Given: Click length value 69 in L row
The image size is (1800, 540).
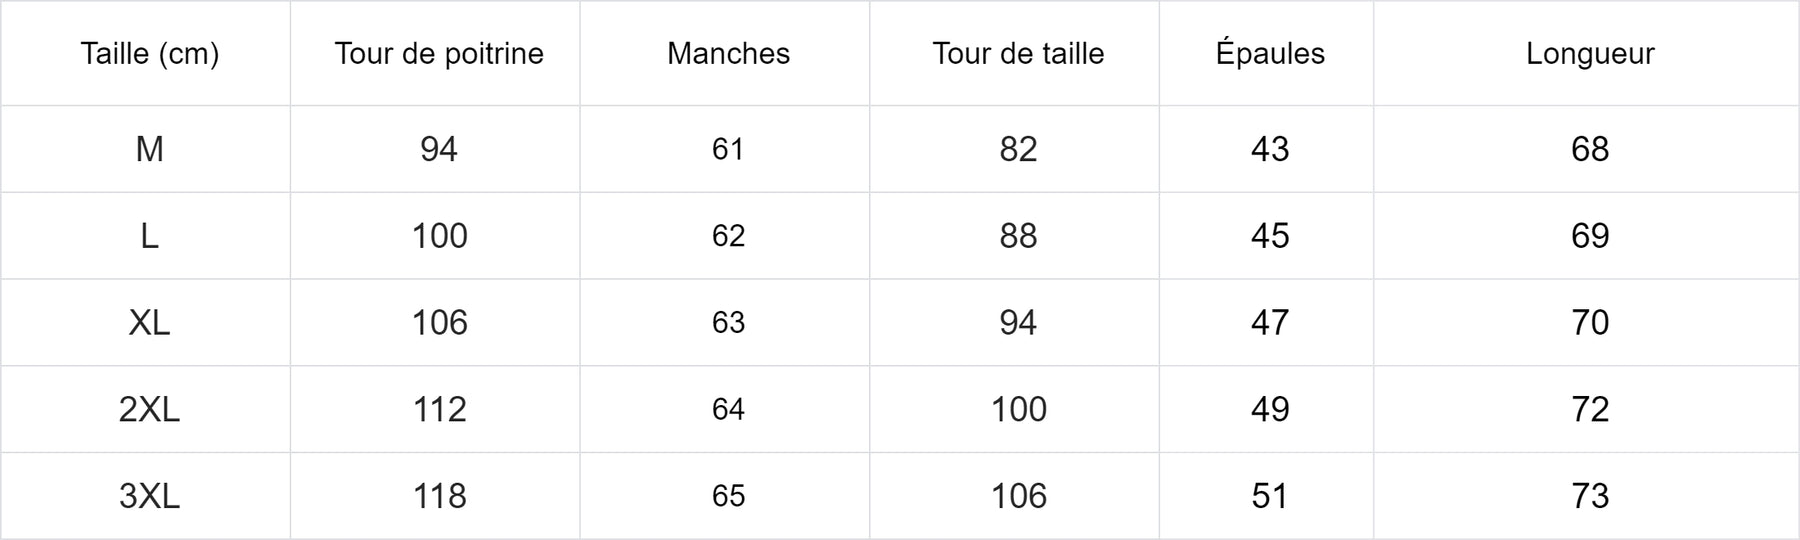Looking at the screenshot, I should click(1590, 236).
